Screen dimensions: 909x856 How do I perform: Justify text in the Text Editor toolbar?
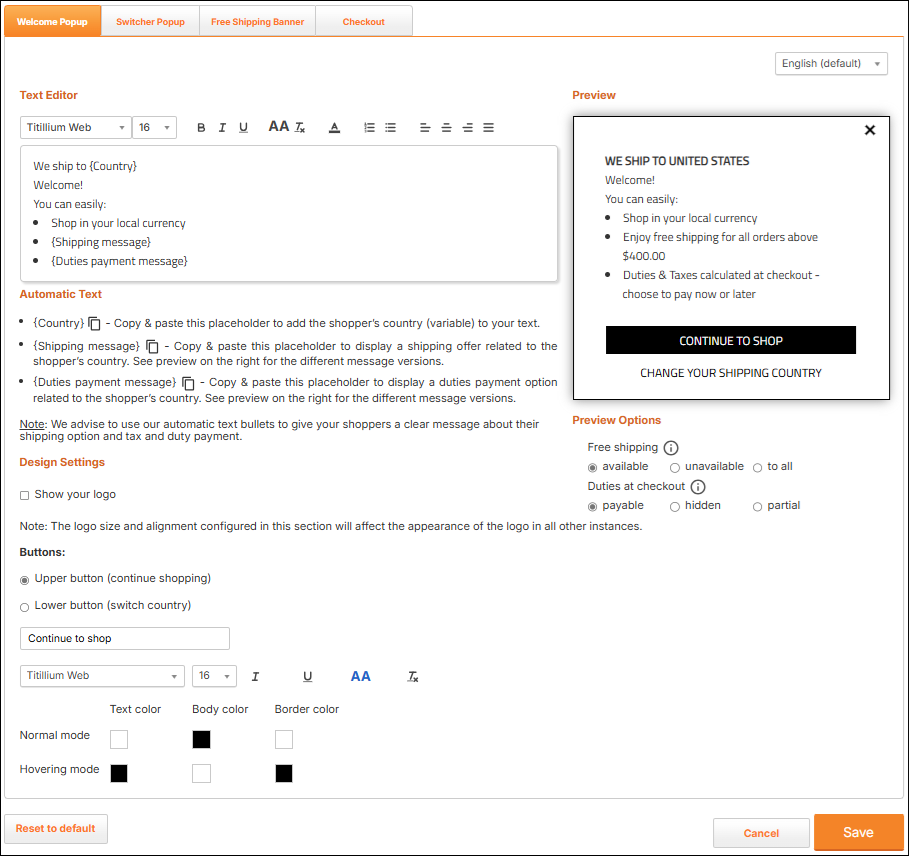(489, 128)
